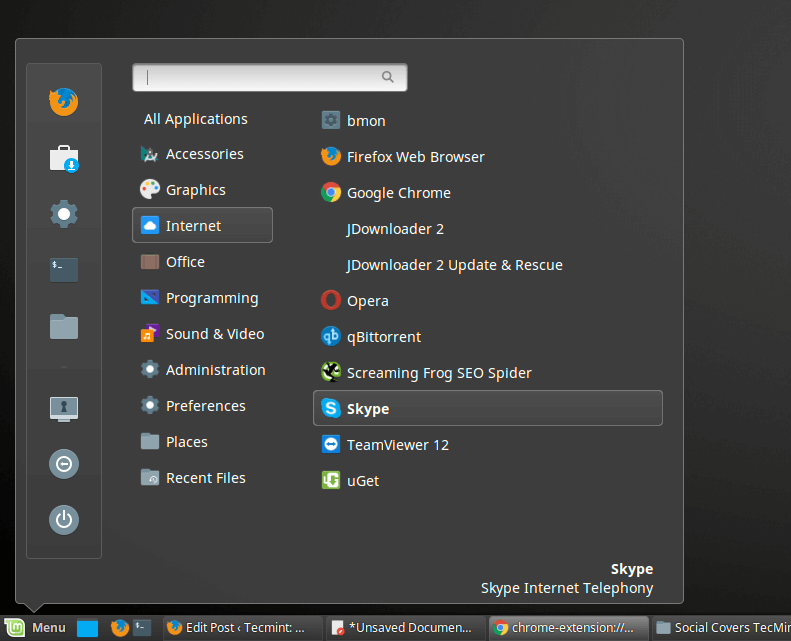
Task: Click the Programming category icon
Action: click(x=150, y=298)
